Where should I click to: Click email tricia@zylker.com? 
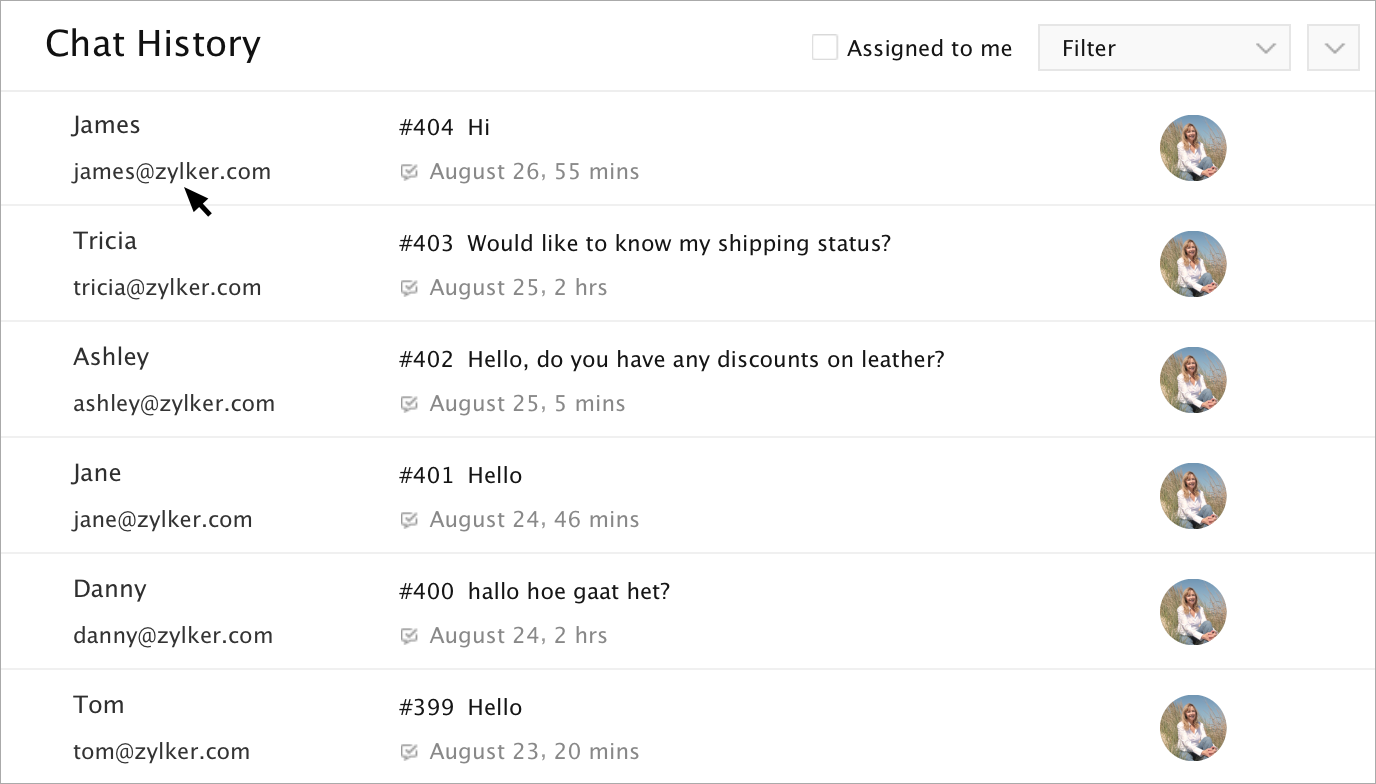(x=167, y=288)
